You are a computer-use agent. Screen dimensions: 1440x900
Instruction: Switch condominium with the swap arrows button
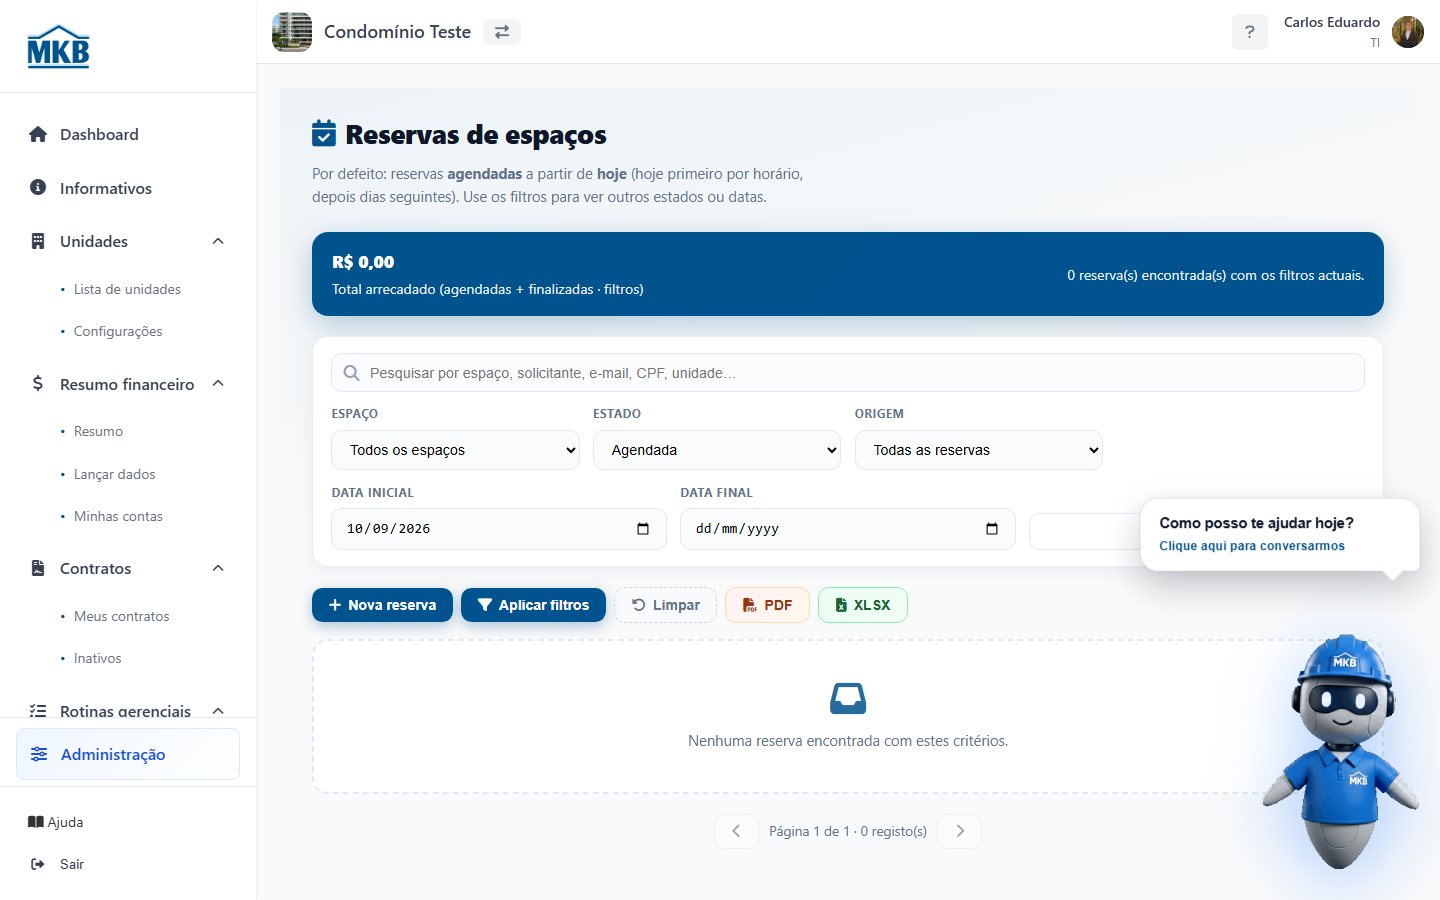tap(502, 32)
